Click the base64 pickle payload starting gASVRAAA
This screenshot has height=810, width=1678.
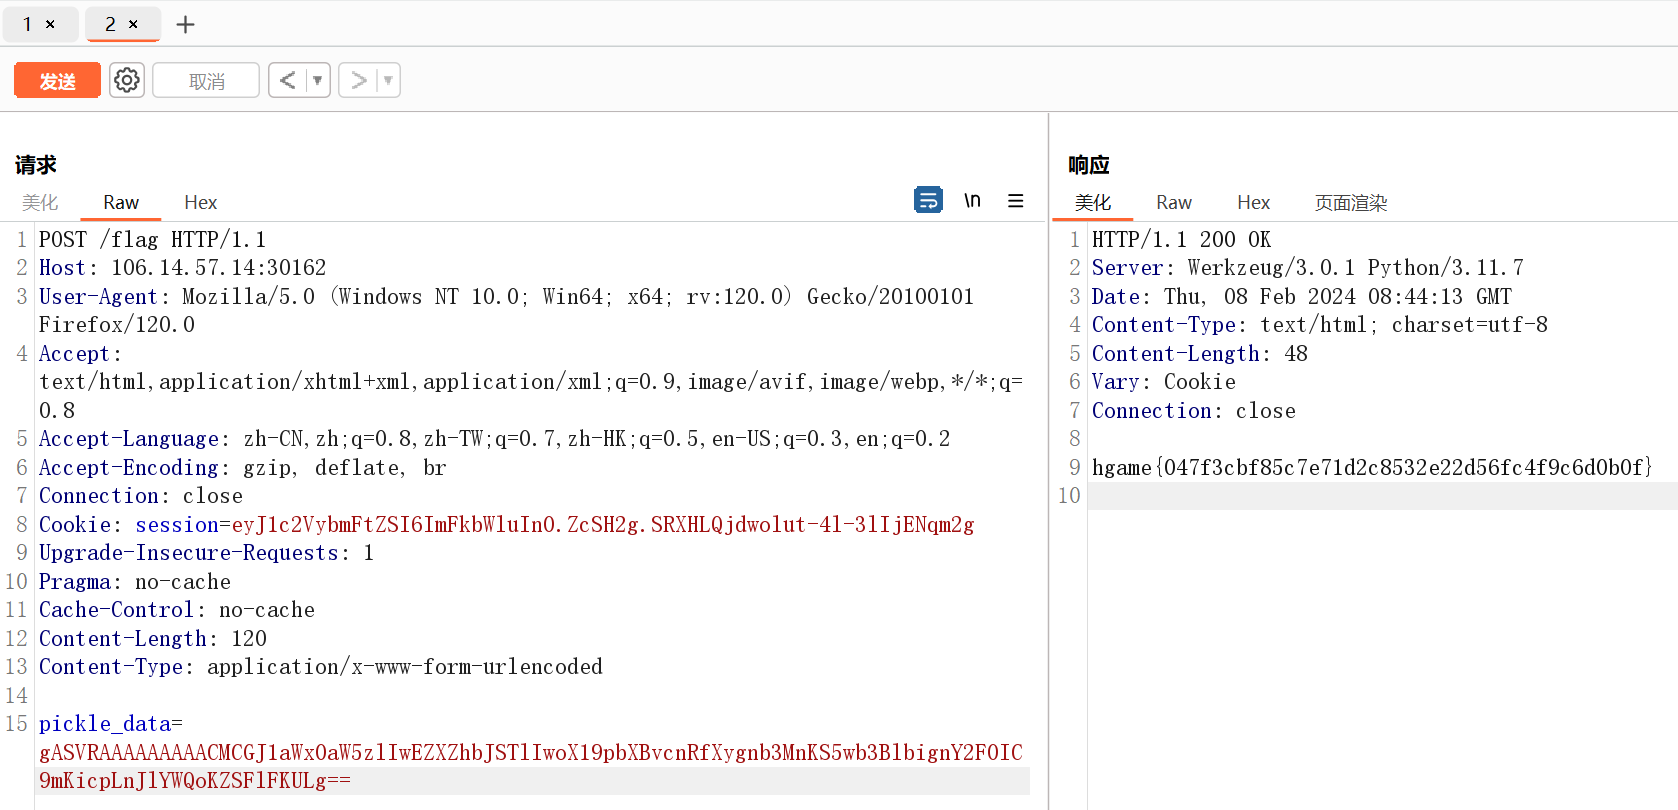tap(531, 752)
